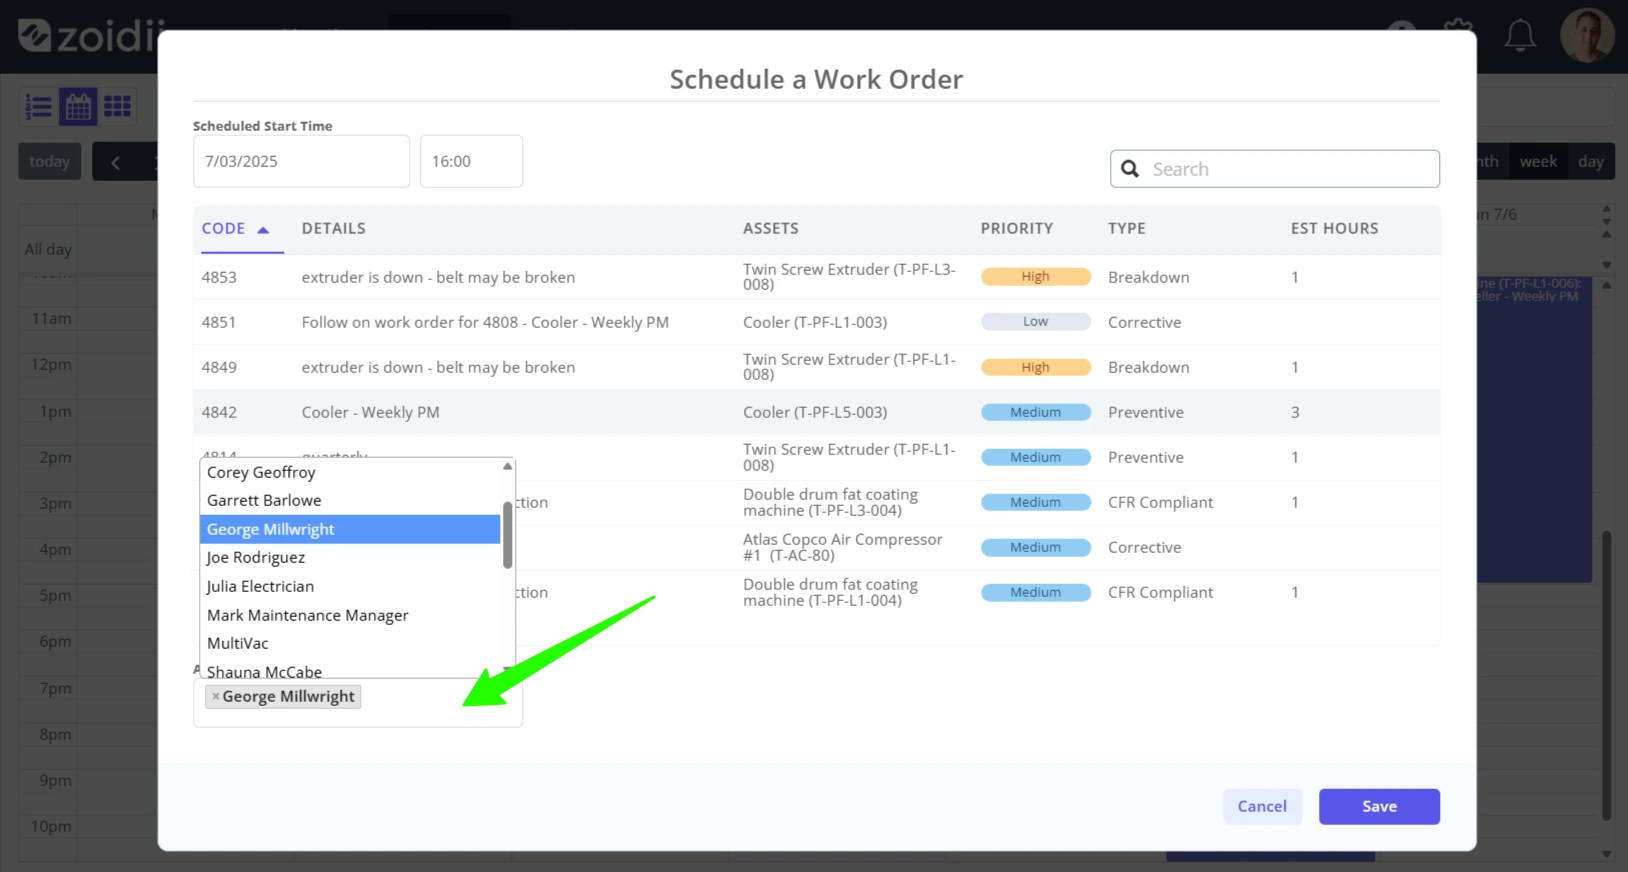Go to previous calendar period arrow
The height and width of the screenshot is (872, 1628).
(x=116, y=162)
